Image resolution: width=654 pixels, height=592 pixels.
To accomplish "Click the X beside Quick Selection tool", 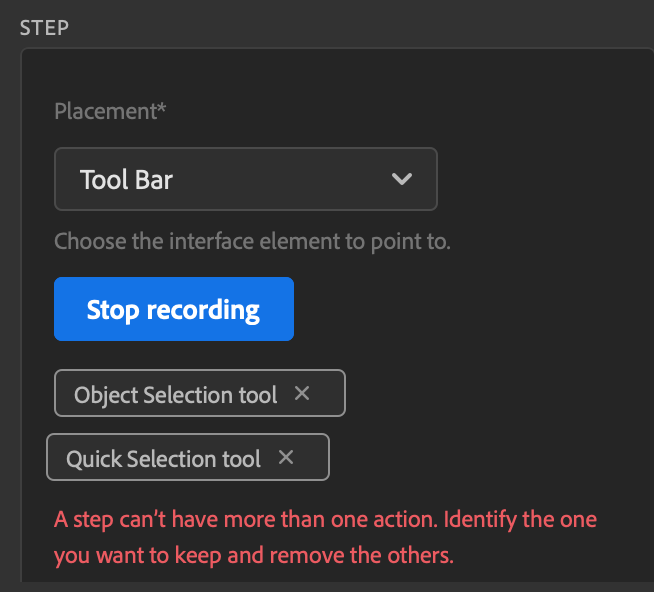I will [x=286, y=458].
